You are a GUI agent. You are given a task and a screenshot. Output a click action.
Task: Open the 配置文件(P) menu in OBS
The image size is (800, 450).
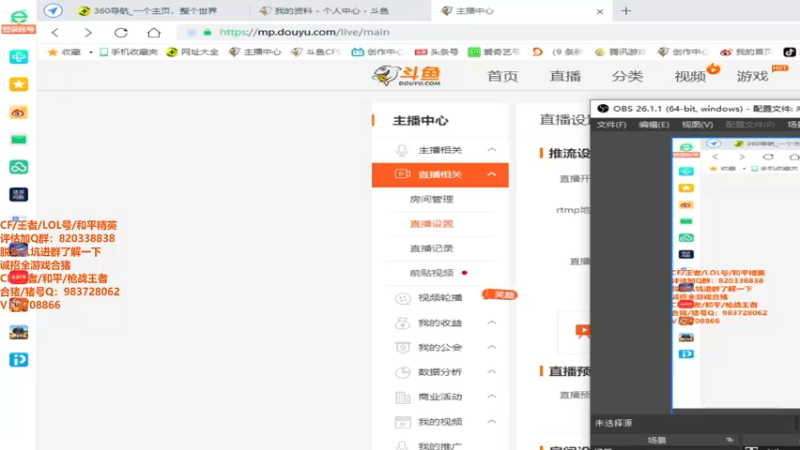click(x=749, y=124)
